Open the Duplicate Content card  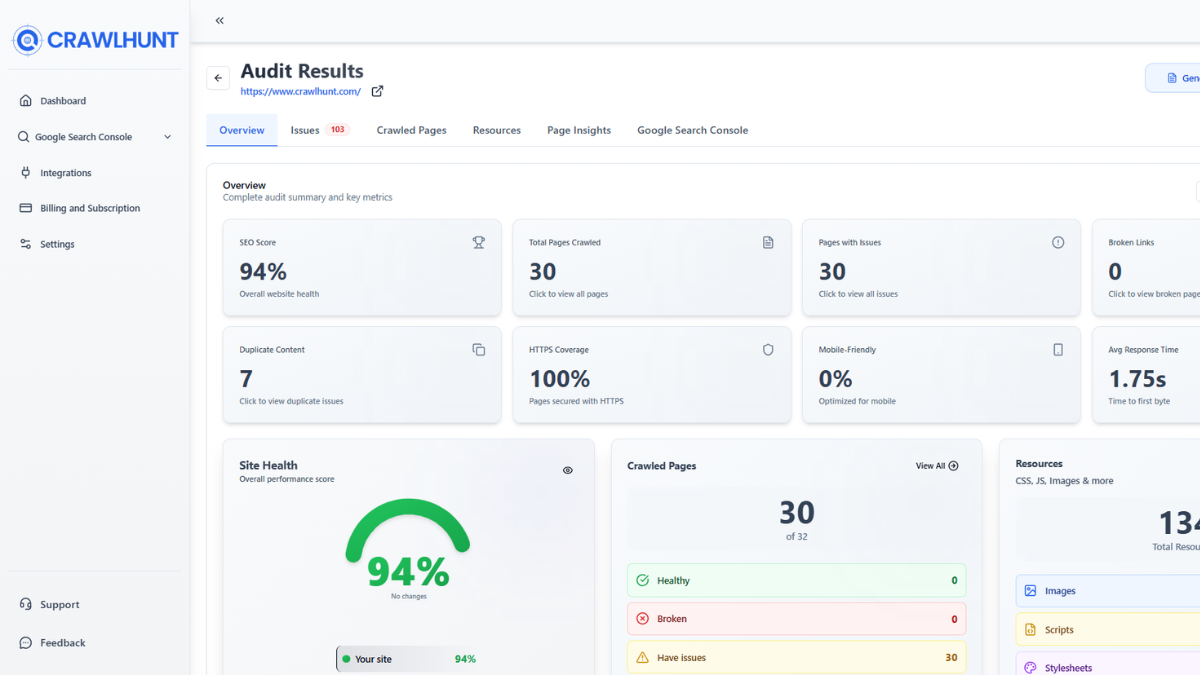[362, 375]
